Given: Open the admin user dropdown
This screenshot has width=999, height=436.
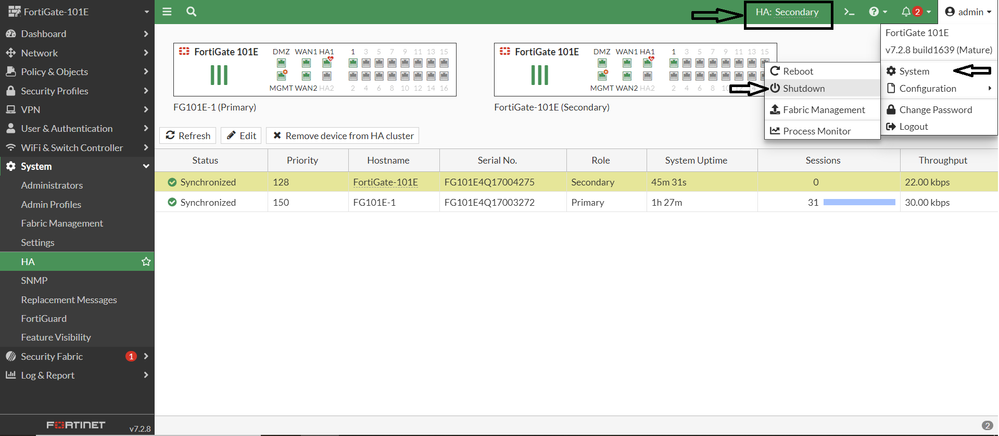Looking at the screenshot, I should click(968, 11).
